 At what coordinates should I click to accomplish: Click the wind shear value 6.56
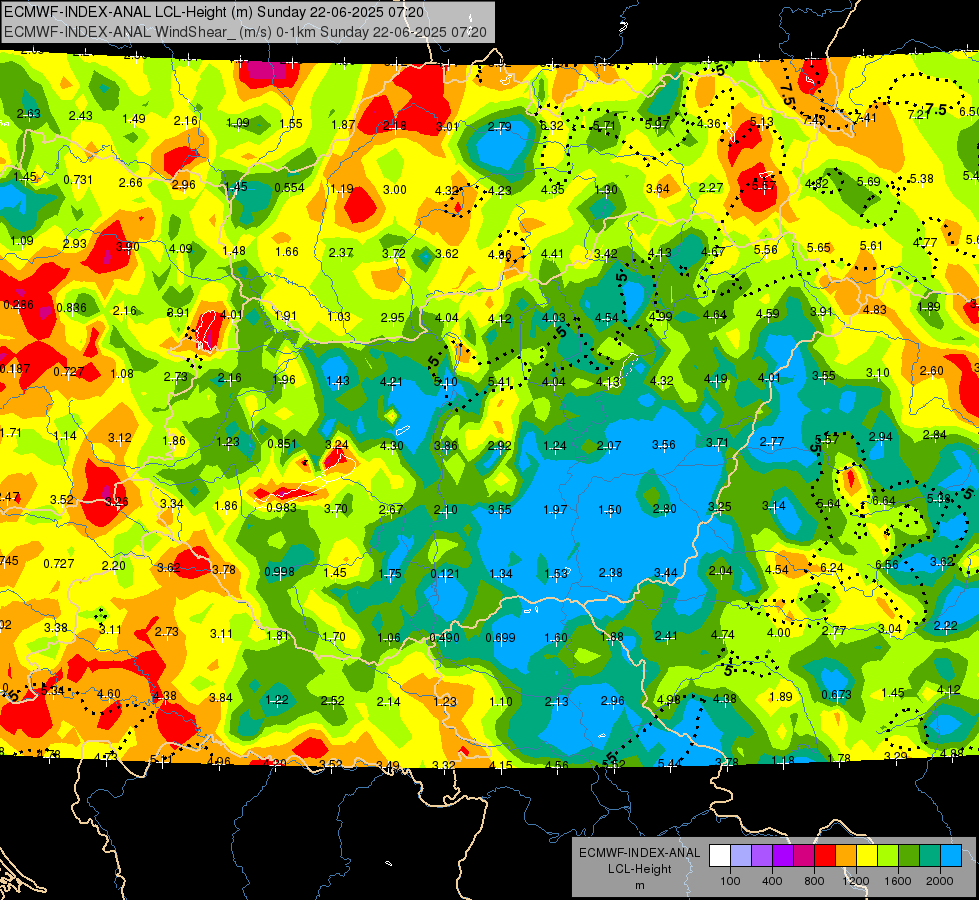(x=887, y=565)
